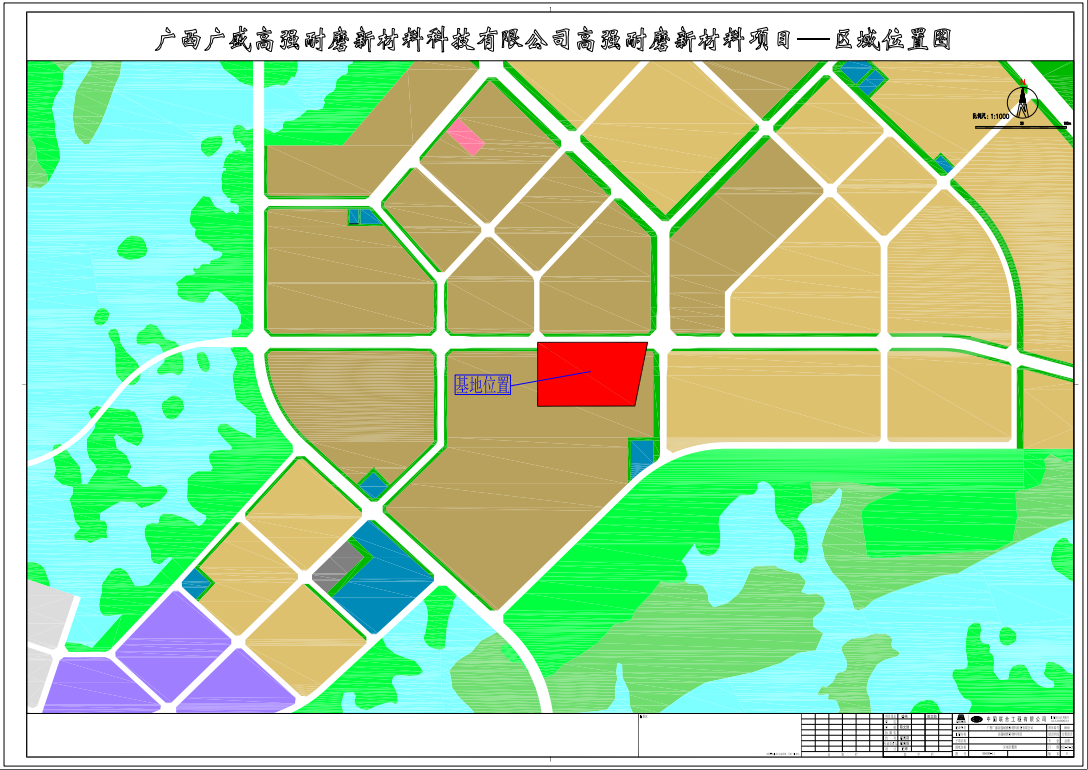Click the small blue parcel pair in northwest block

[x=362, y=216]
